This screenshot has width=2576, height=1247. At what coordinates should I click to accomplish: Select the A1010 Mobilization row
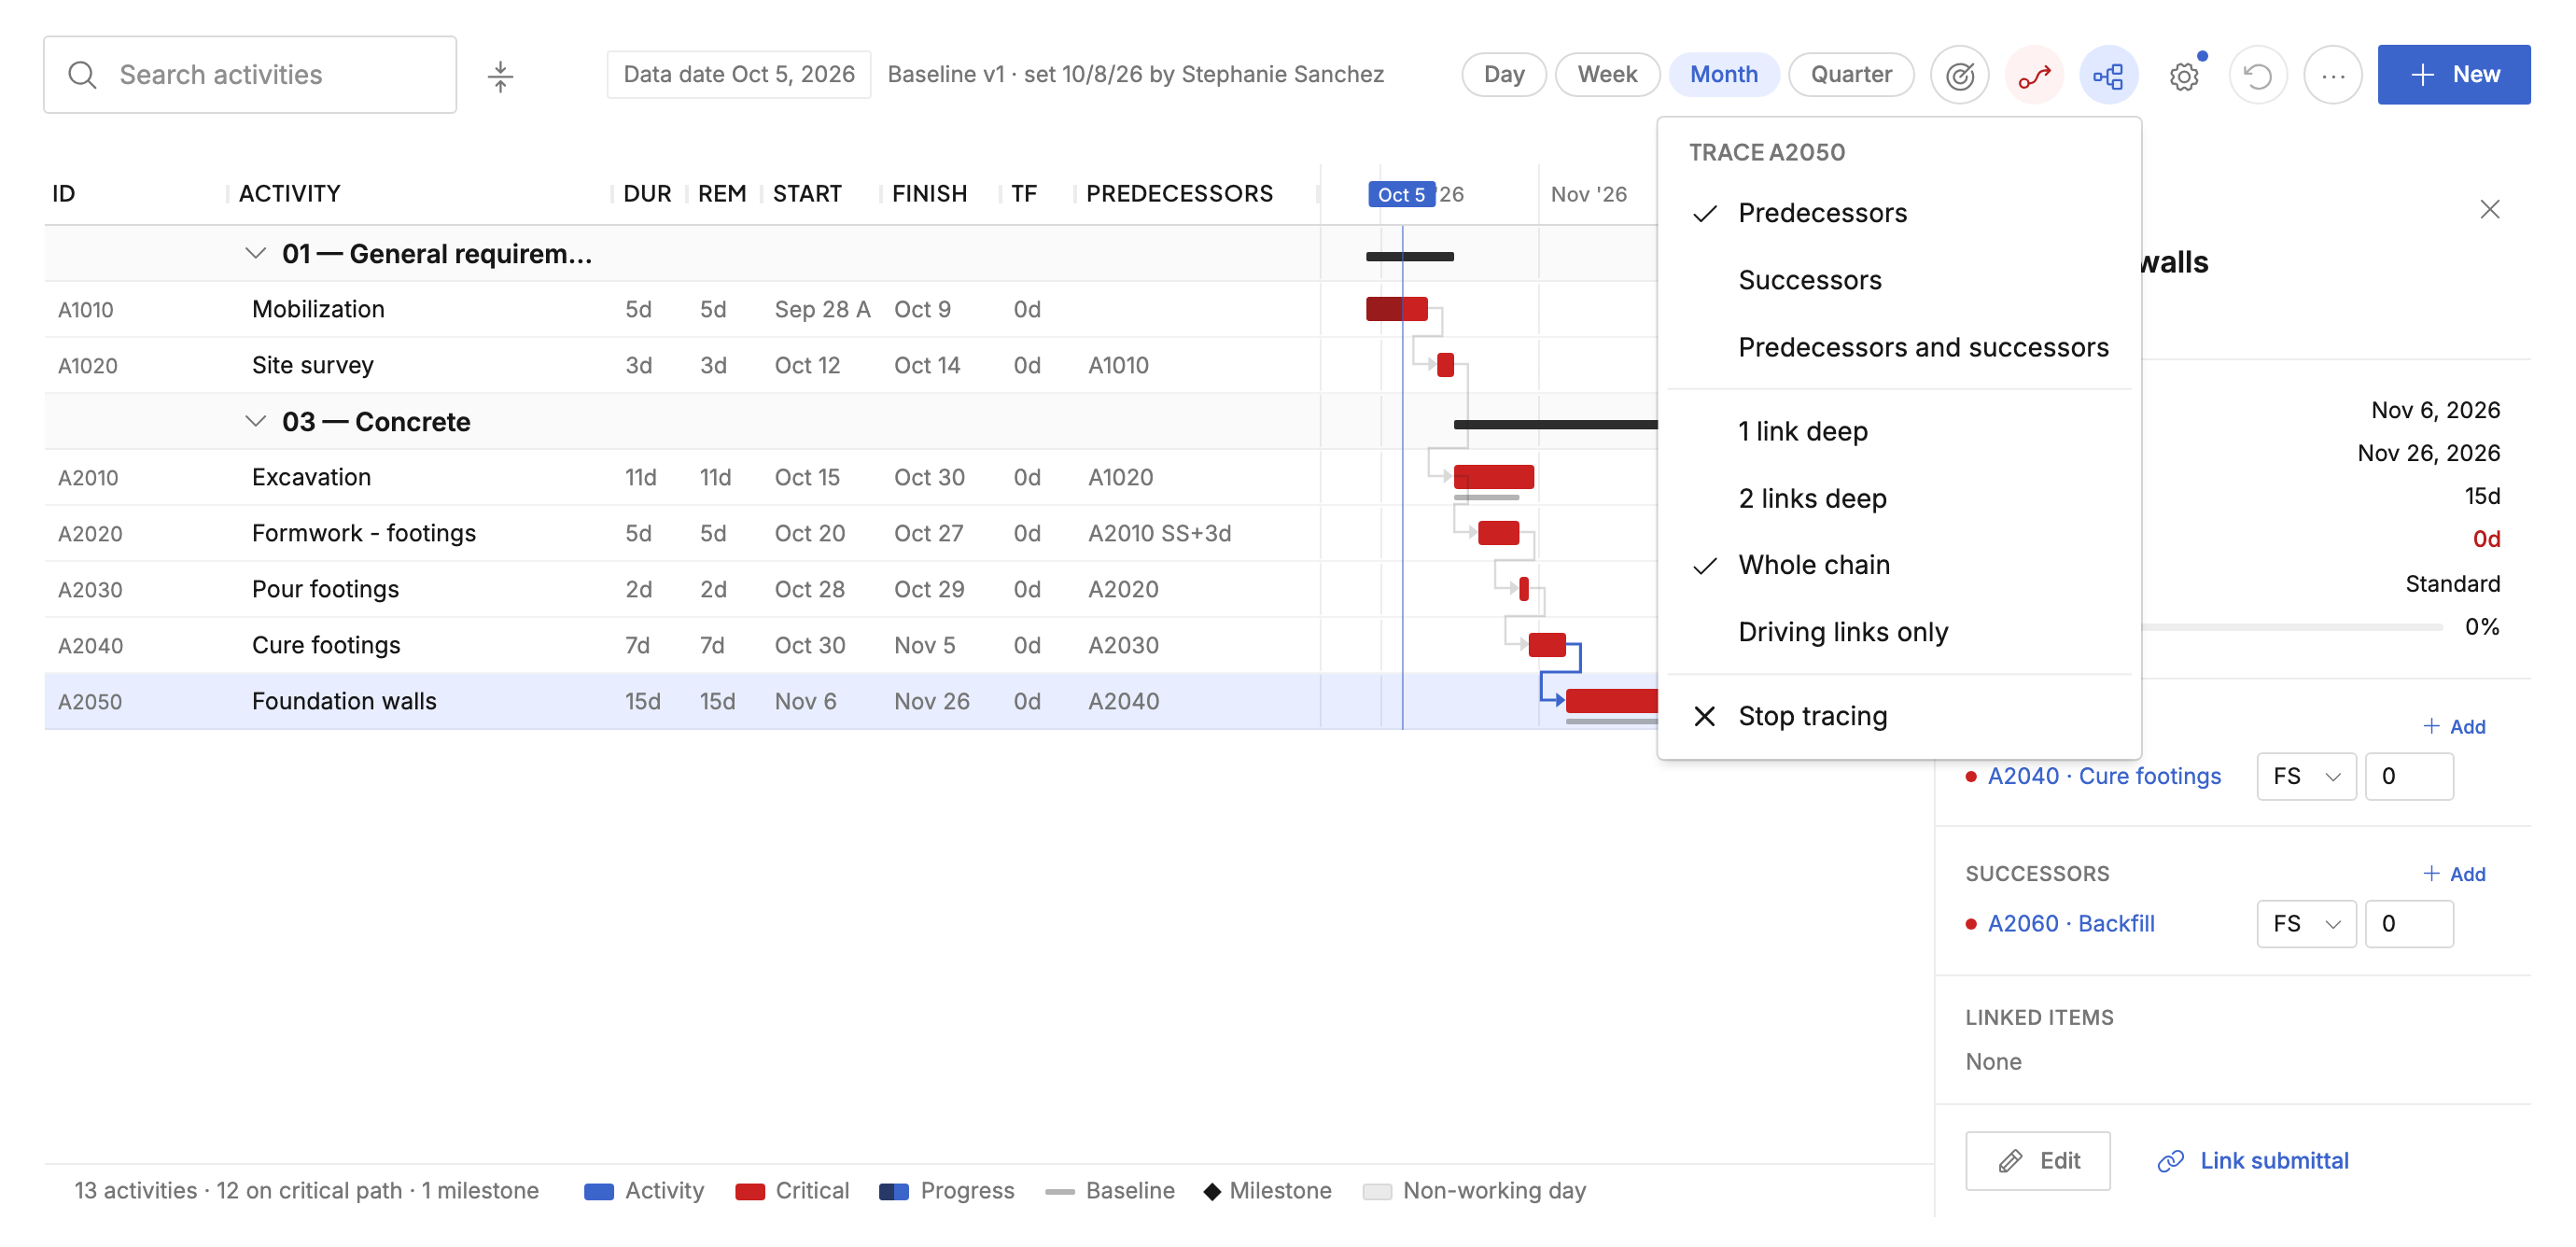coord(682,310)
